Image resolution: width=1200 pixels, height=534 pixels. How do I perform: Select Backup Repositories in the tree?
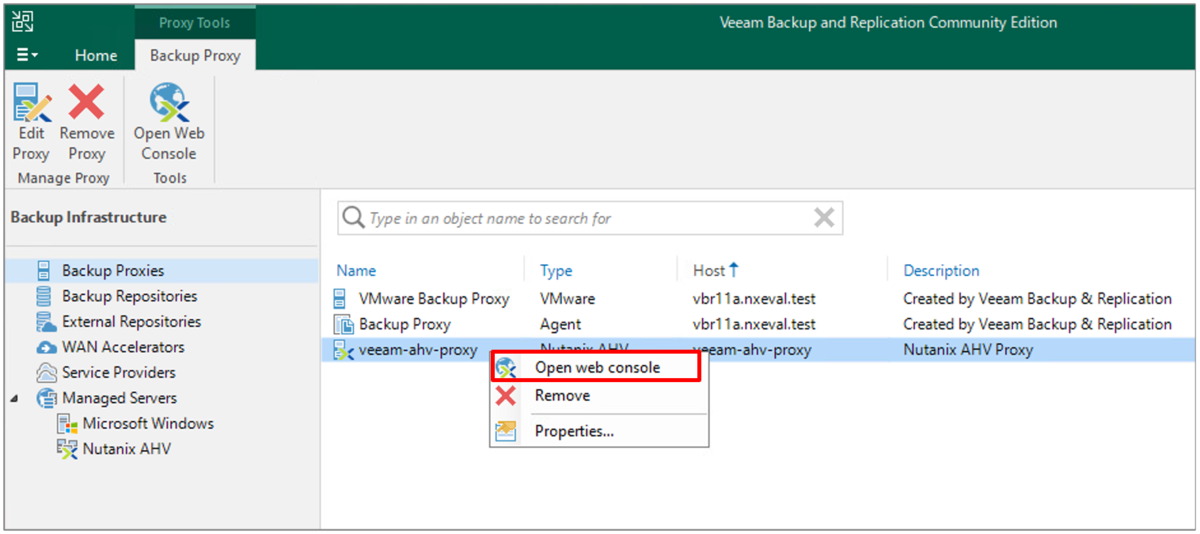(130, 296)
